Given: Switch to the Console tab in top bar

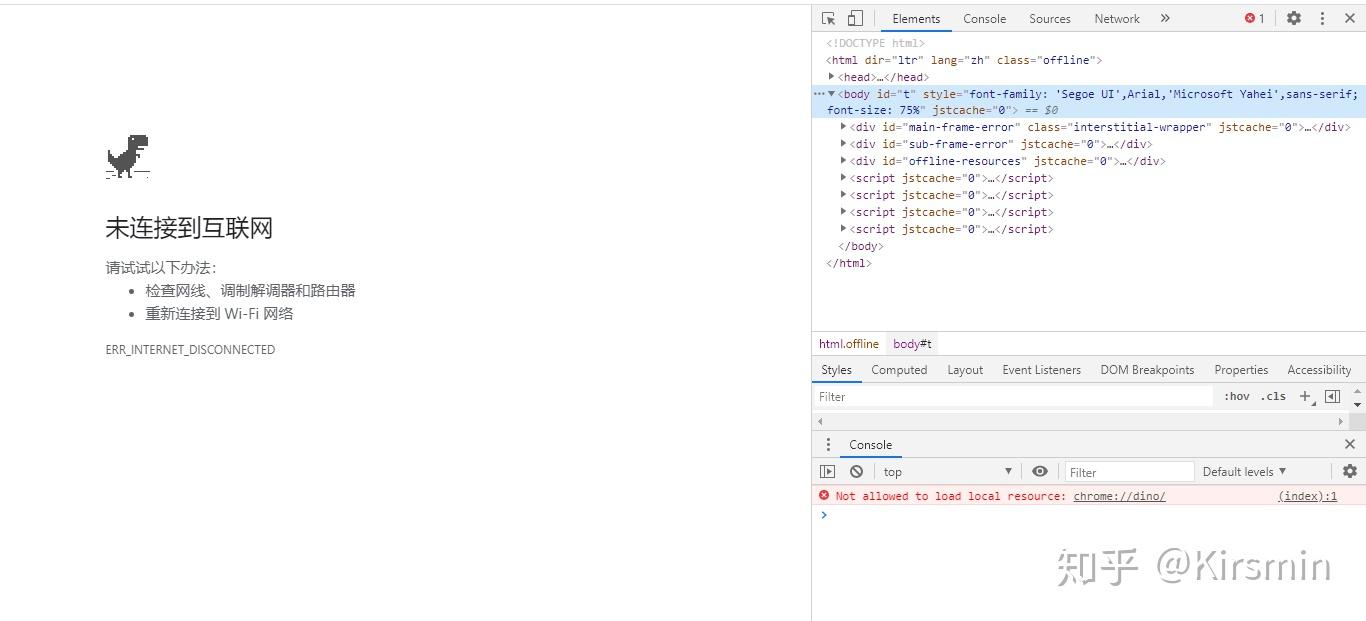Looking at the screenshot, I should [985, 18].
